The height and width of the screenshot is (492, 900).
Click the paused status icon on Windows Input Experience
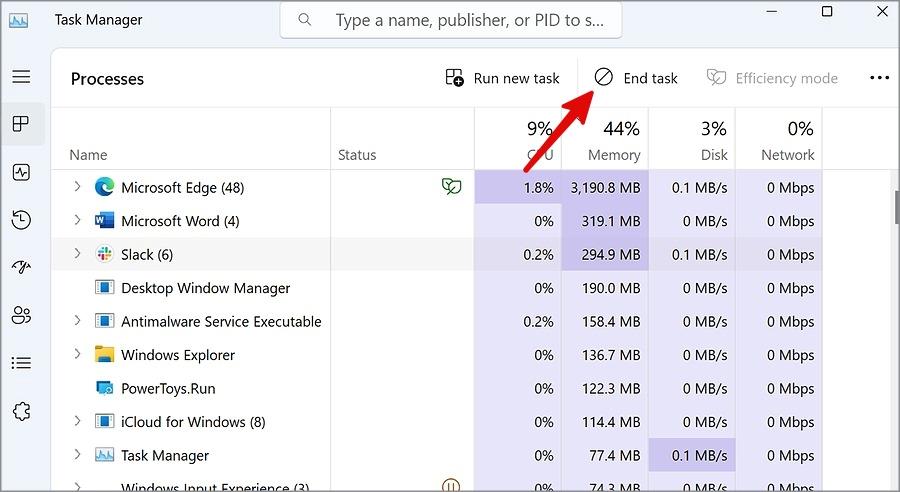tap(451, 486)
